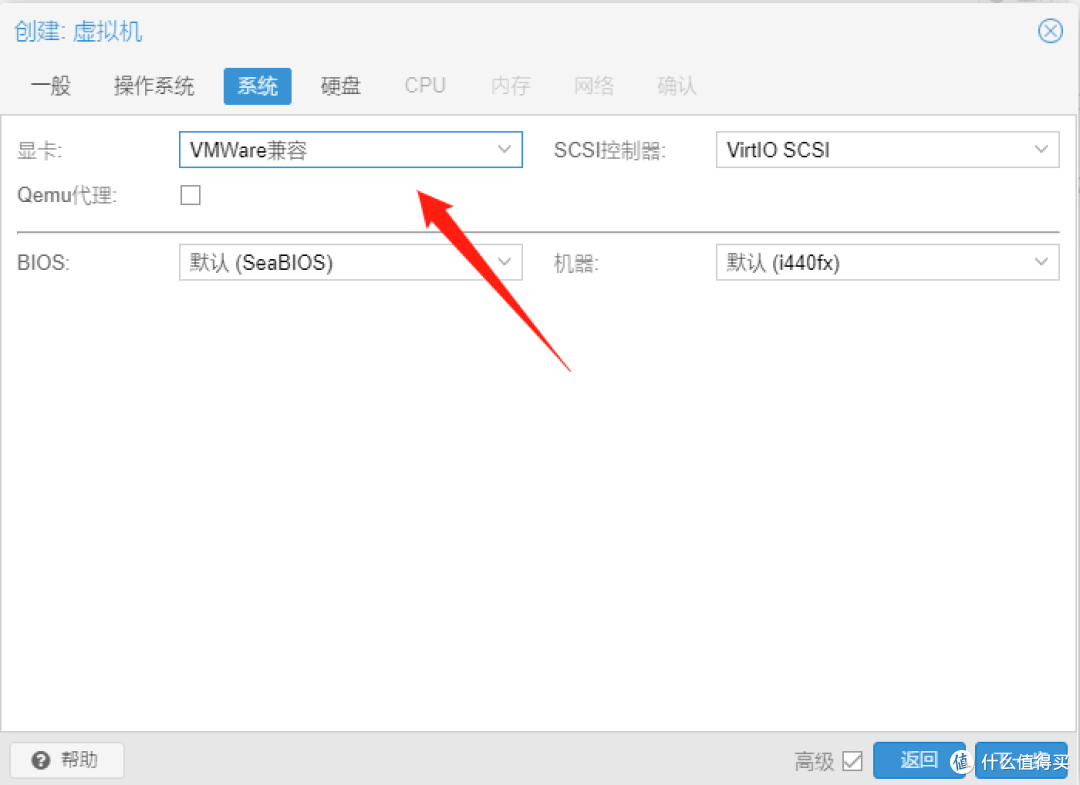Expand the 机器 machine type dropdown
This screenshot has width=1080, height=785.
[x=1043, y=262]
